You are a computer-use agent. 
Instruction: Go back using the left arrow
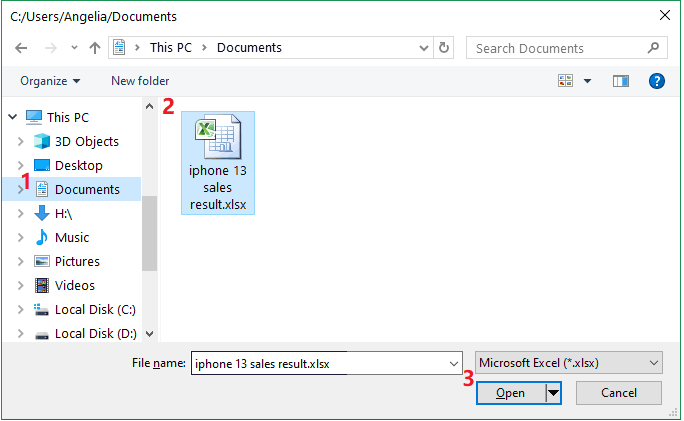tap(21, 48)
